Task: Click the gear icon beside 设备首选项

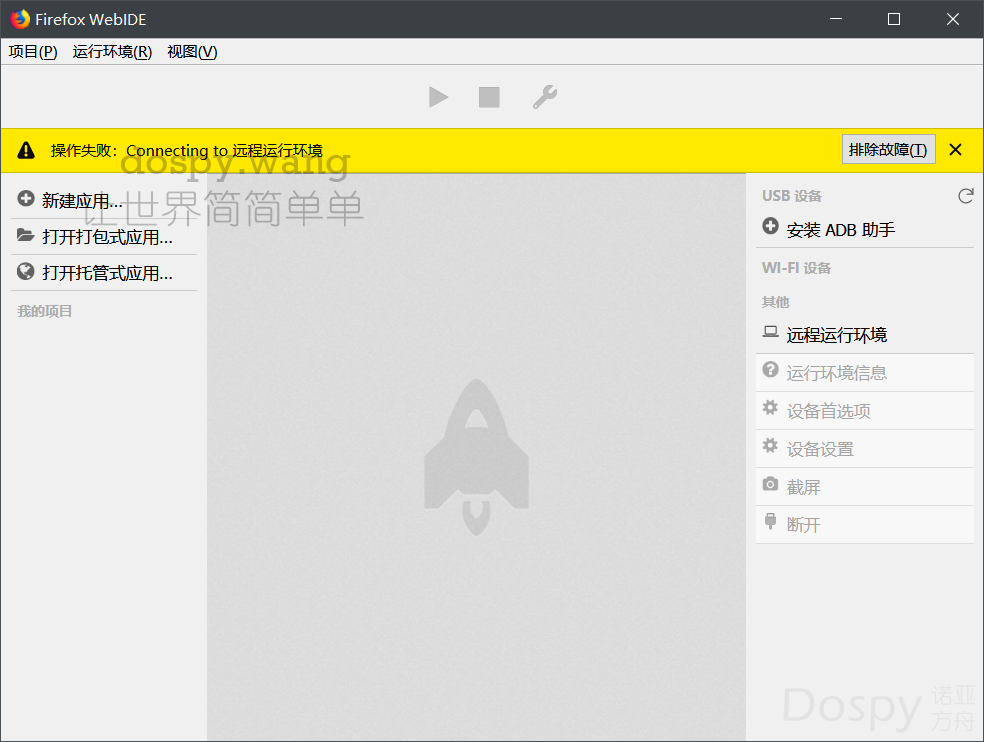Action: point(770,408)
